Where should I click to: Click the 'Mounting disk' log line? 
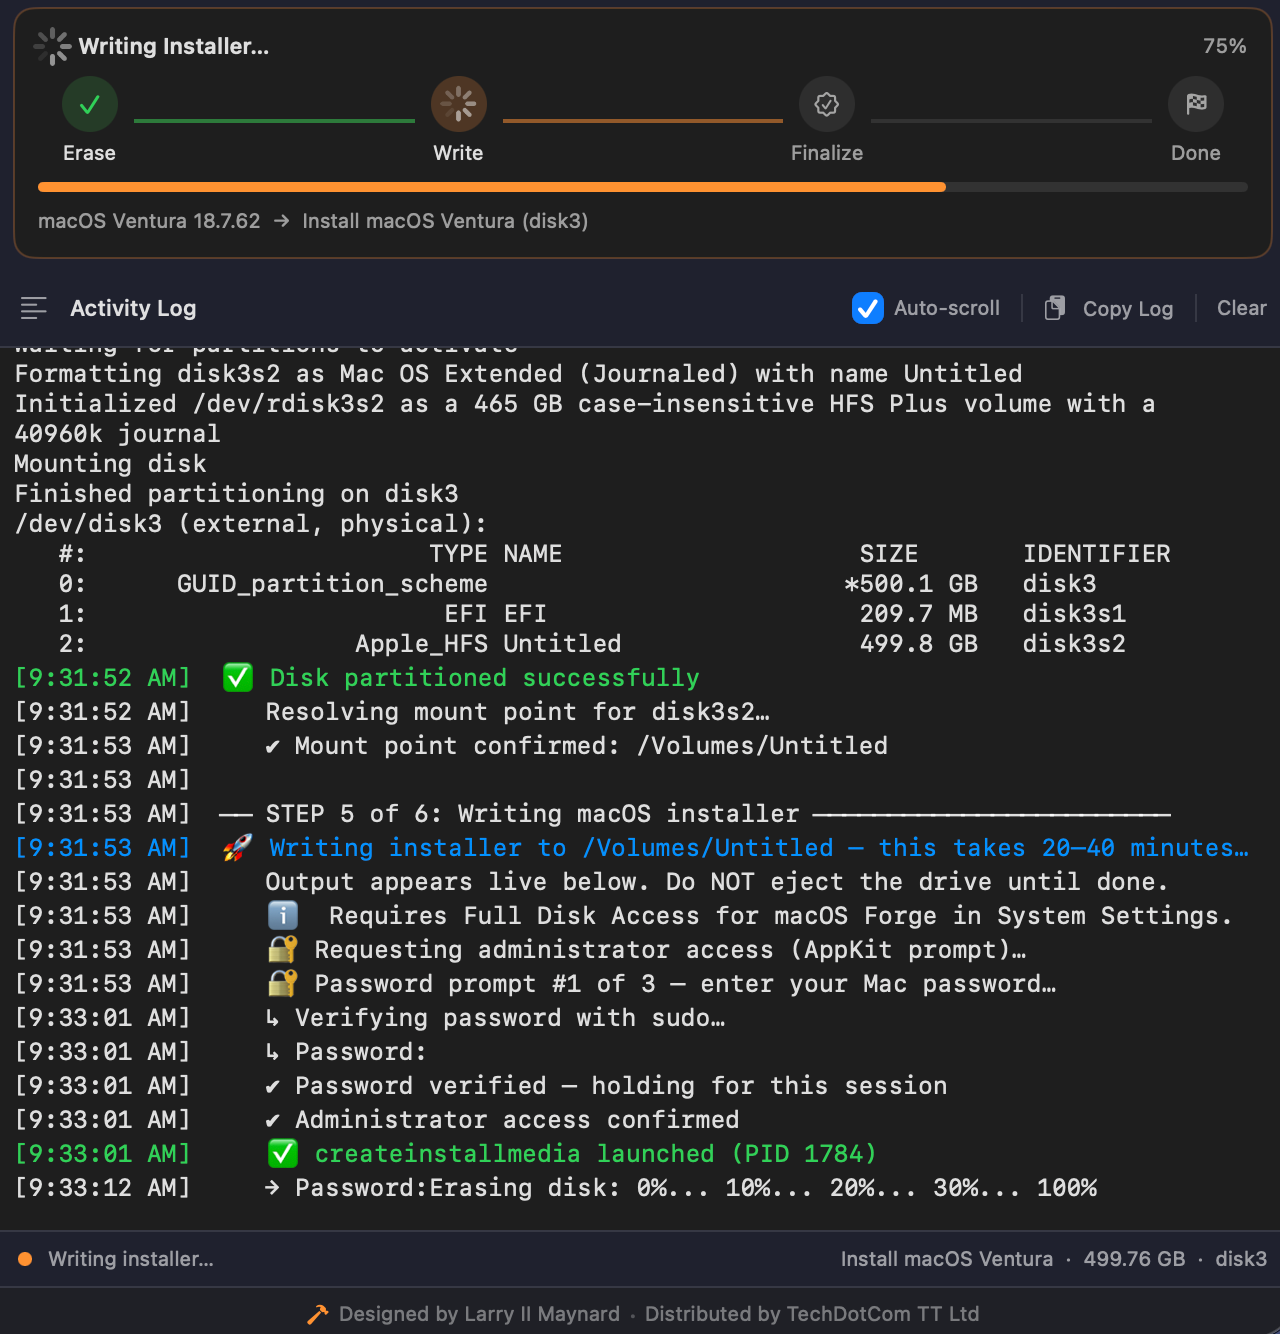(110, 464)
